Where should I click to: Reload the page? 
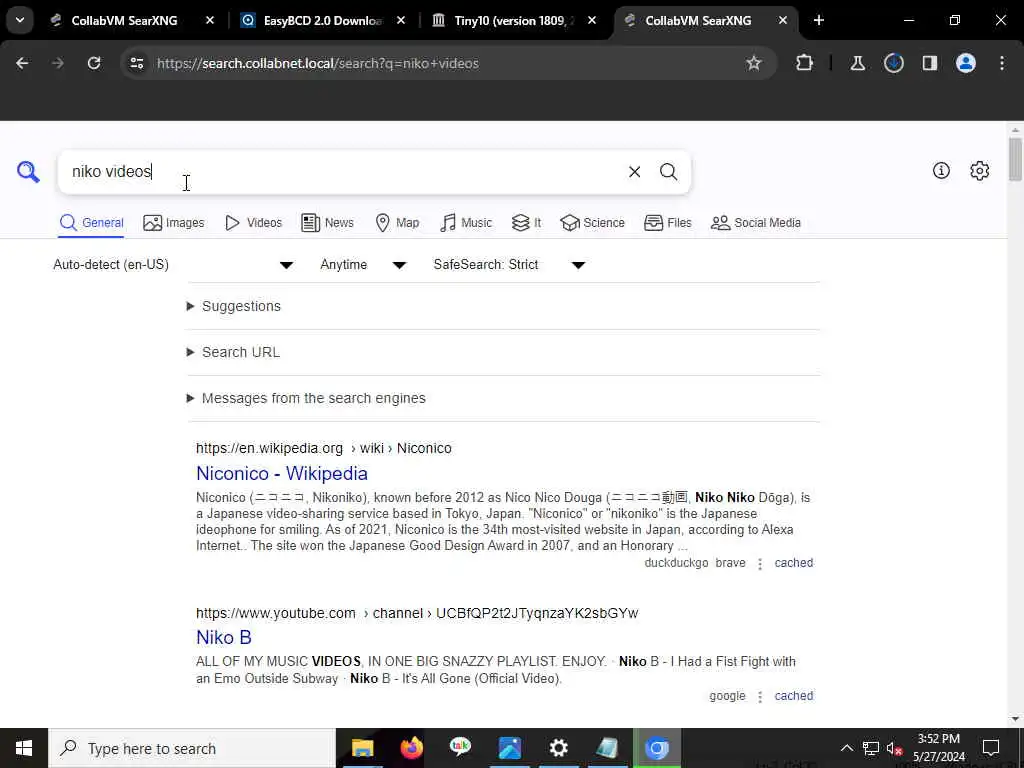point(94,63)
